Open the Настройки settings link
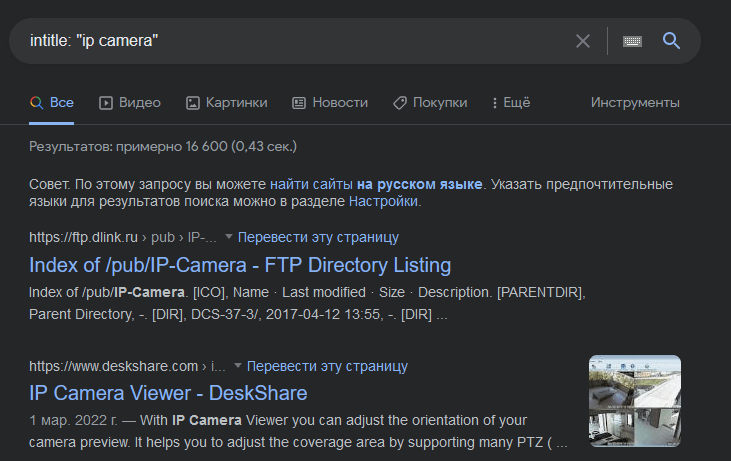The image size is (731, 461). [x=383, y=201]
